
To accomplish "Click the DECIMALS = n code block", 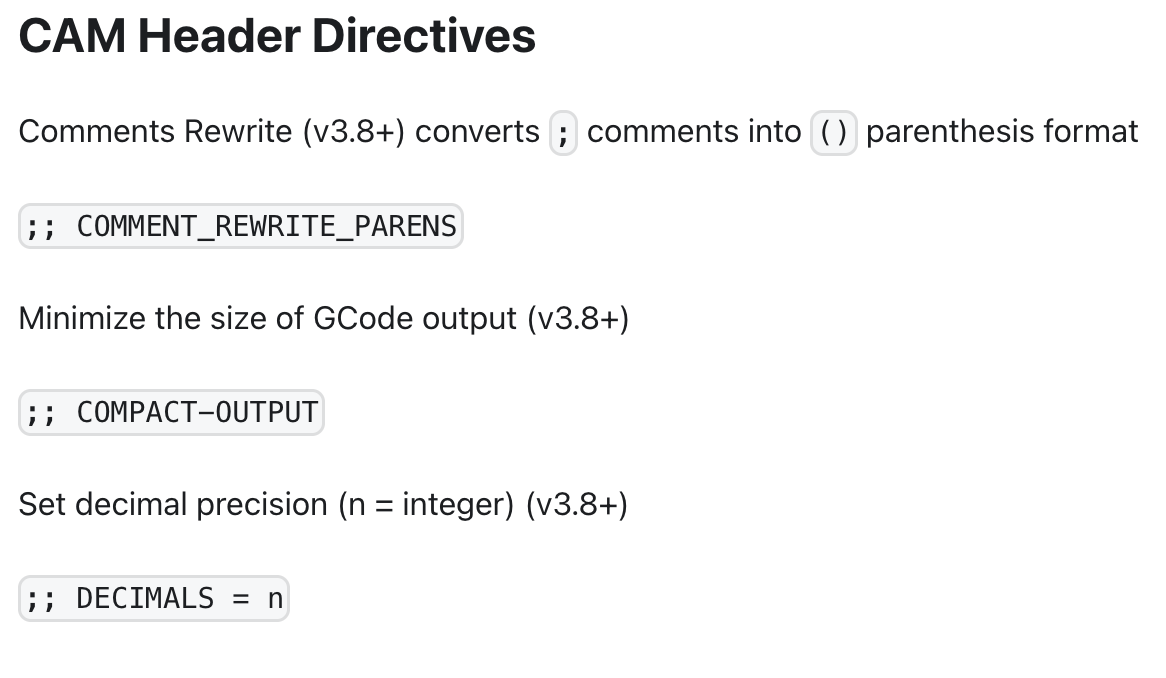I will point(154,598).
